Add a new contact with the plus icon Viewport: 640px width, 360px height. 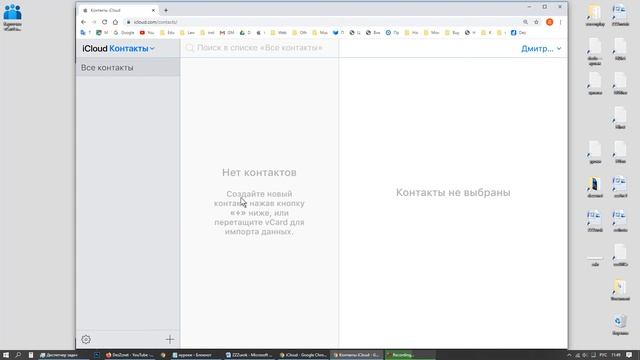(170, 339)
